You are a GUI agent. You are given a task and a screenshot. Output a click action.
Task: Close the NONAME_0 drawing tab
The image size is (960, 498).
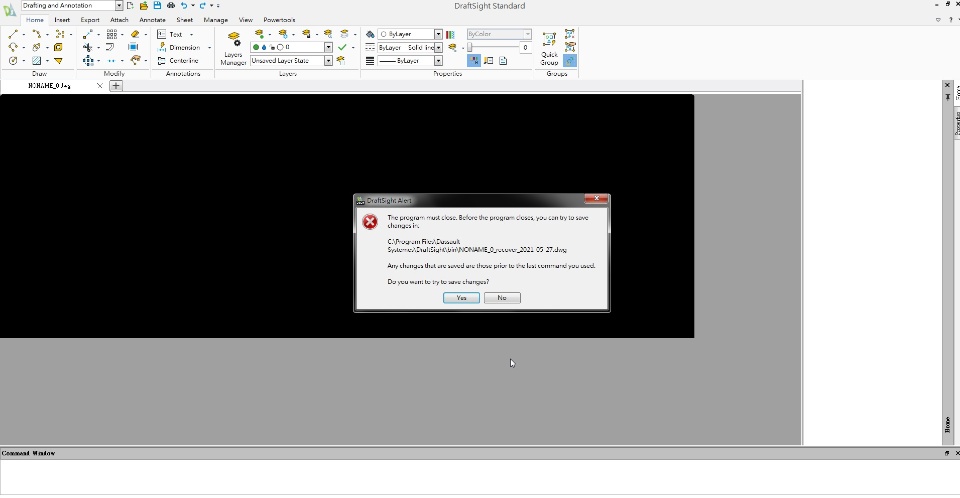coord(99,86)
